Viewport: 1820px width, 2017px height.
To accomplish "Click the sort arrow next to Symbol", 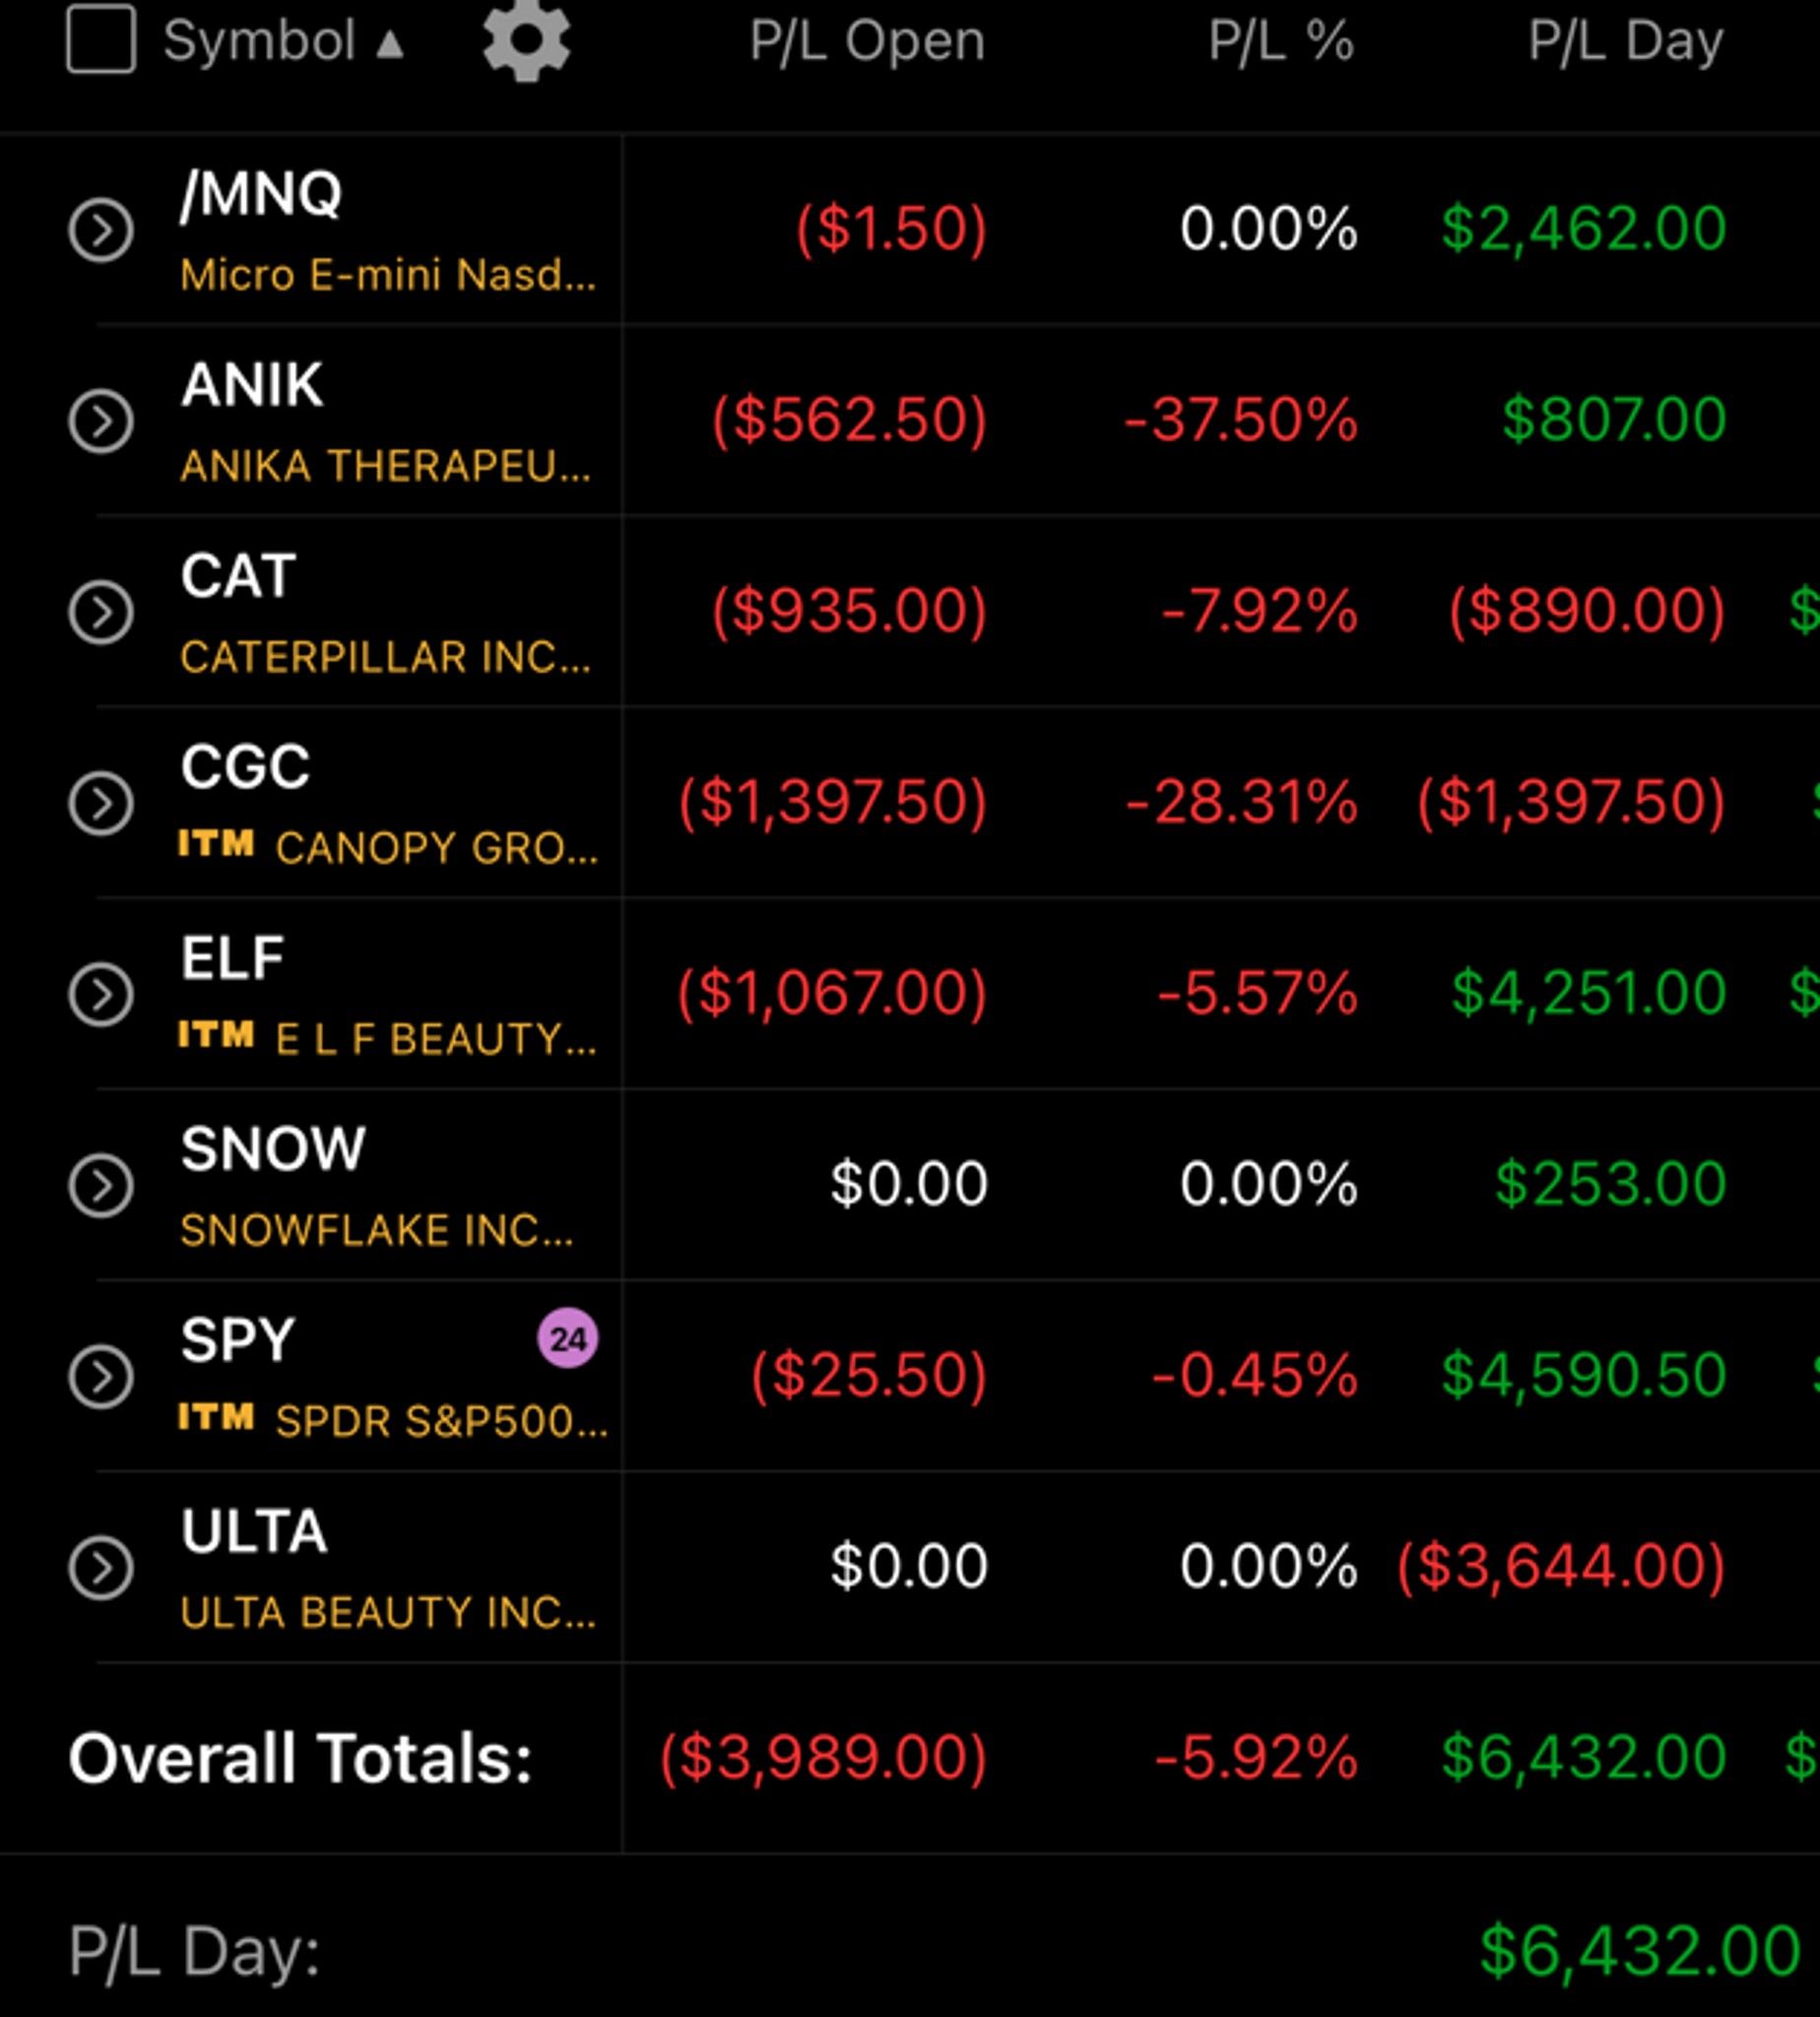I will point(390,43).
